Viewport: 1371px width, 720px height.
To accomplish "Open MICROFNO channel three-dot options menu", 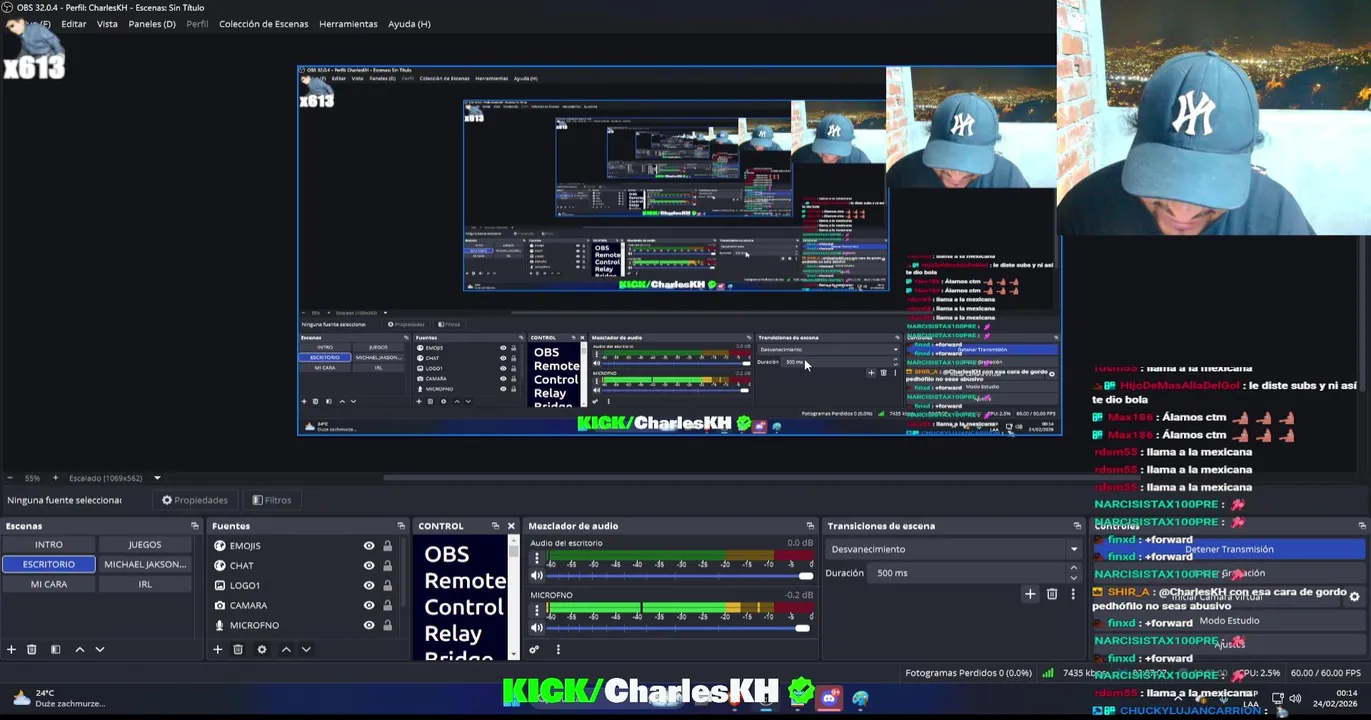I will click(x=537, y=611).
